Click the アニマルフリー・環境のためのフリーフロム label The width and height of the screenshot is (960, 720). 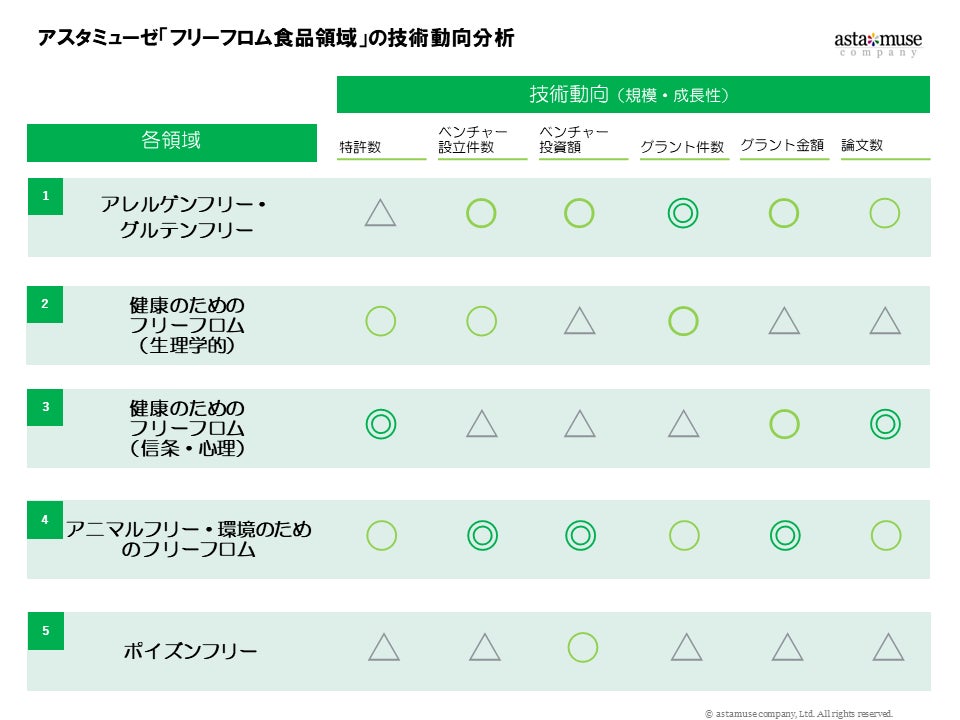[x=188, y=539]
